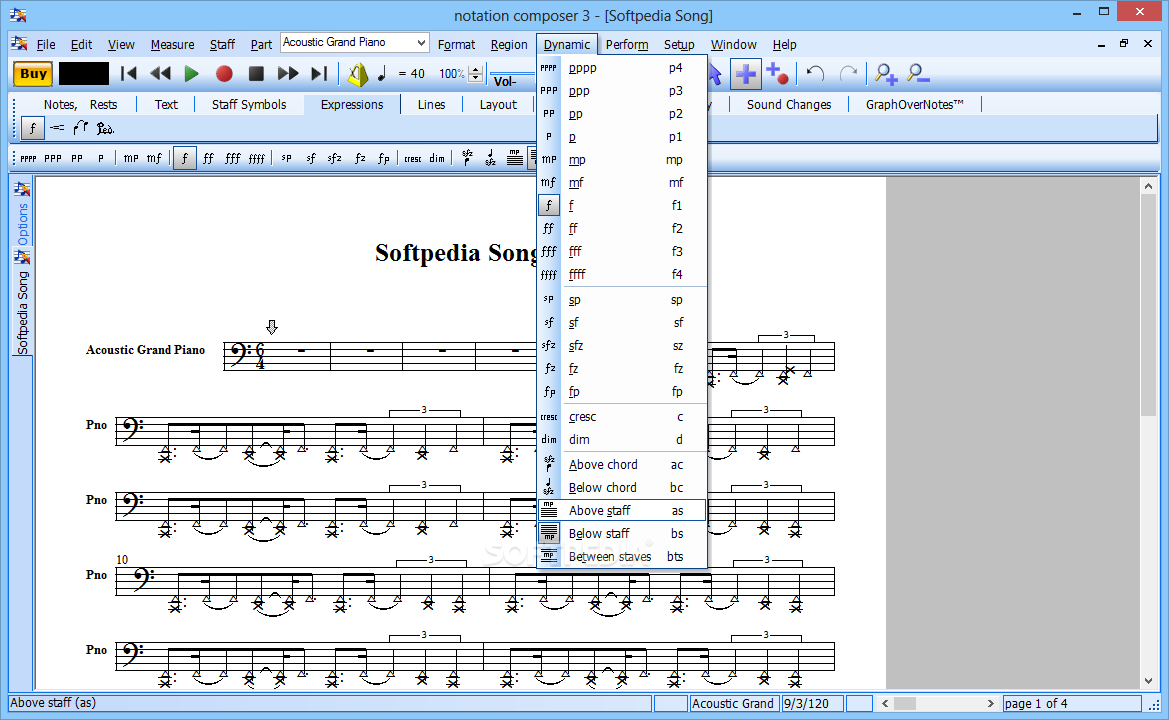1169x720 pixels.
Task: Toggle the mezzo-forte (mf) toolbar button
Action: (154, 158)
